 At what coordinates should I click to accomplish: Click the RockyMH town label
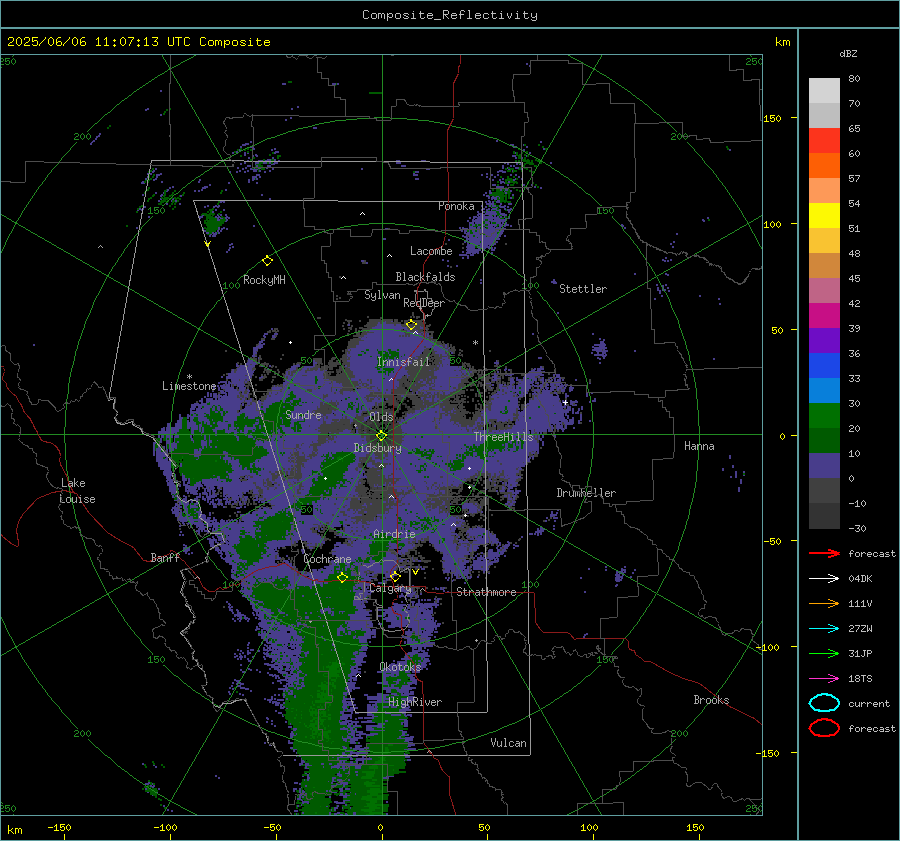[264, 280]
